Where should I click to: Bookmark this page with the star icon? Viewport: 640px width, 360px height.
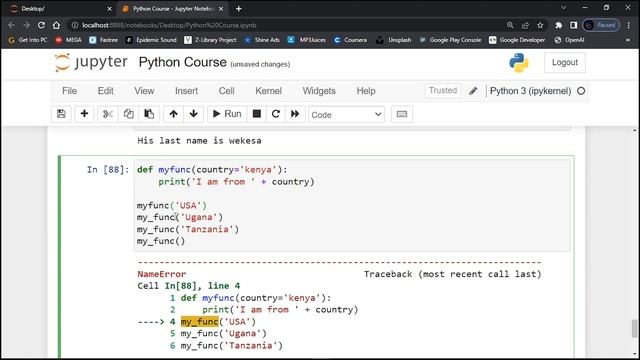(540, 25)
